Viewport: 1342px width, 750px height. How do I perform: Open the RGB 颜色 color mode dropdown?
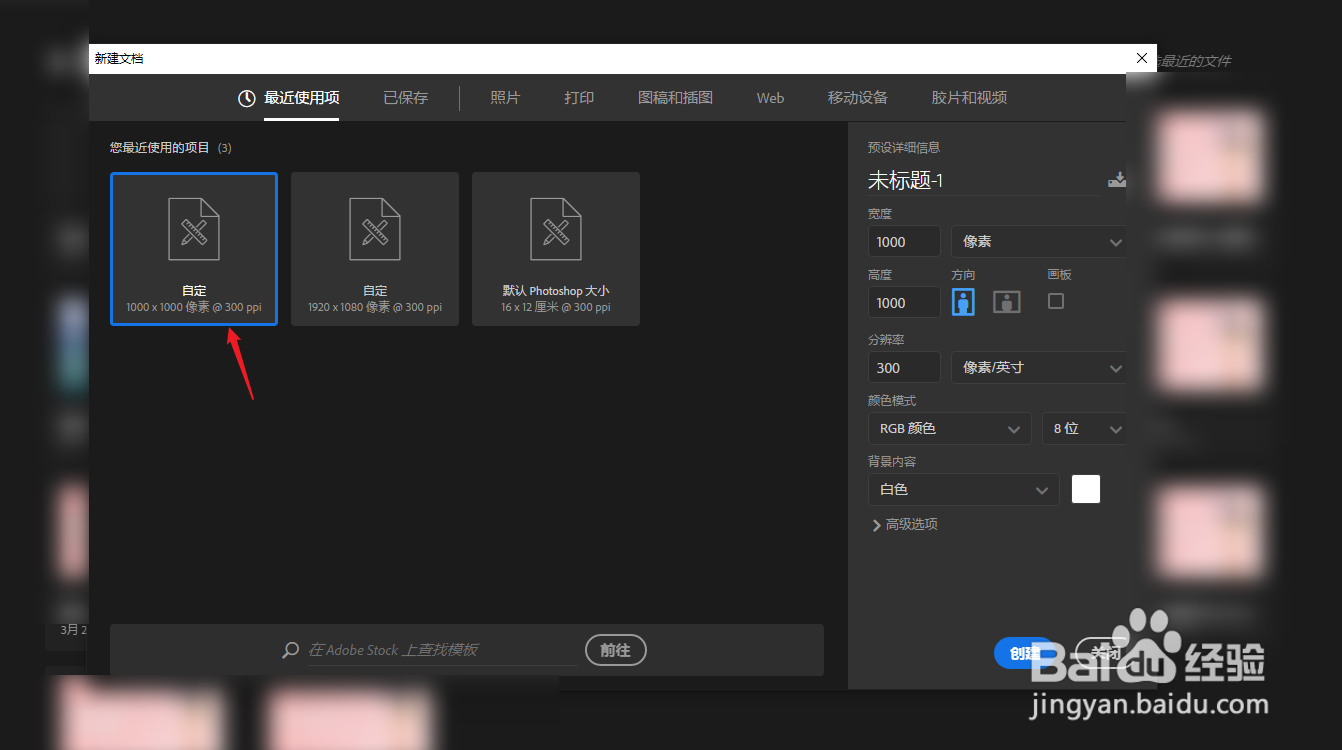tap(948, 428)
